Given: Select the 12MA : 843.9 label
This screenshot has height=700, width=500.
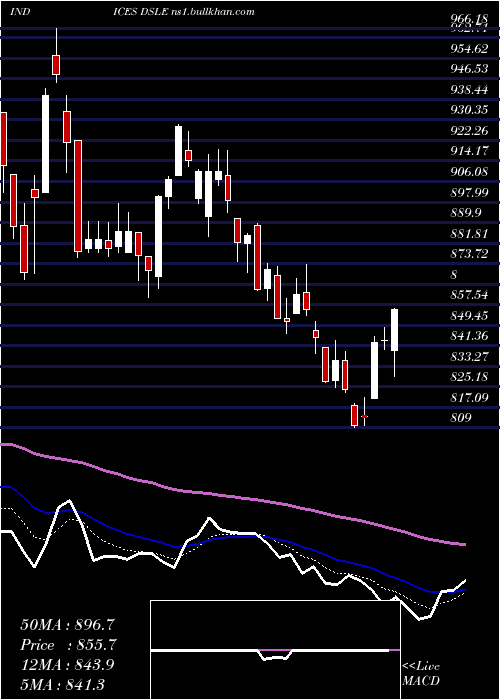Looking at the screenshot, I should 67,665.
